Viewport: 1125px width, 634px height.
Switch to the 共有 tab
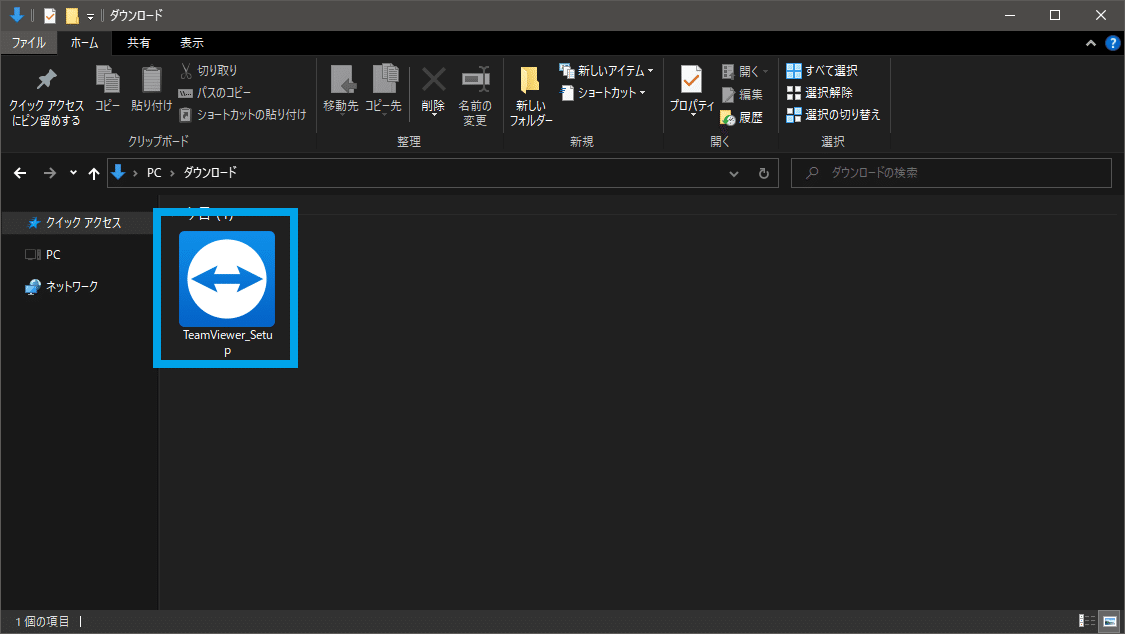tap(138, 43)
